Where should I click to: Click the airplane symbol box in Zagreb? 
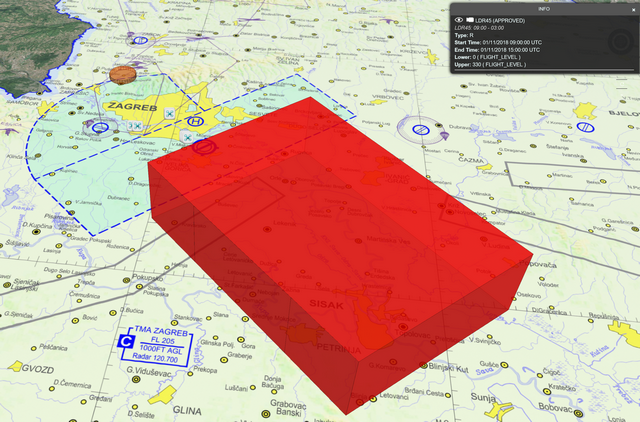click(170, 114)
